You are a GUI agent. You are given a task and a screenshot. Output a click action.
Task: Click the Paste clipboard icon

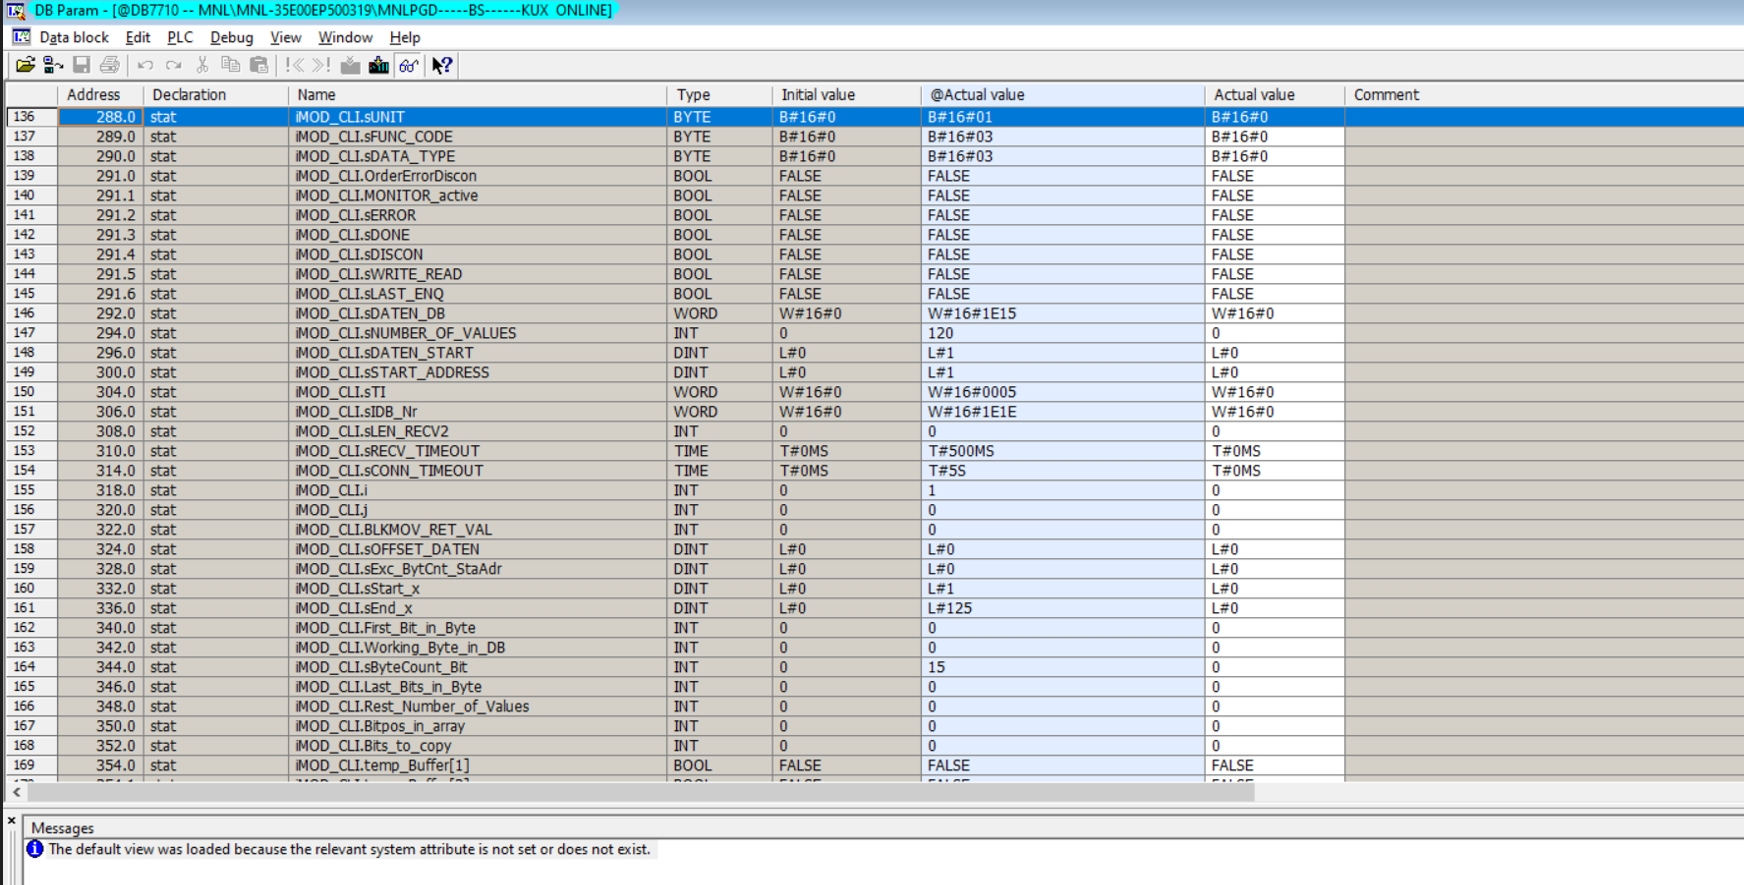259,65
